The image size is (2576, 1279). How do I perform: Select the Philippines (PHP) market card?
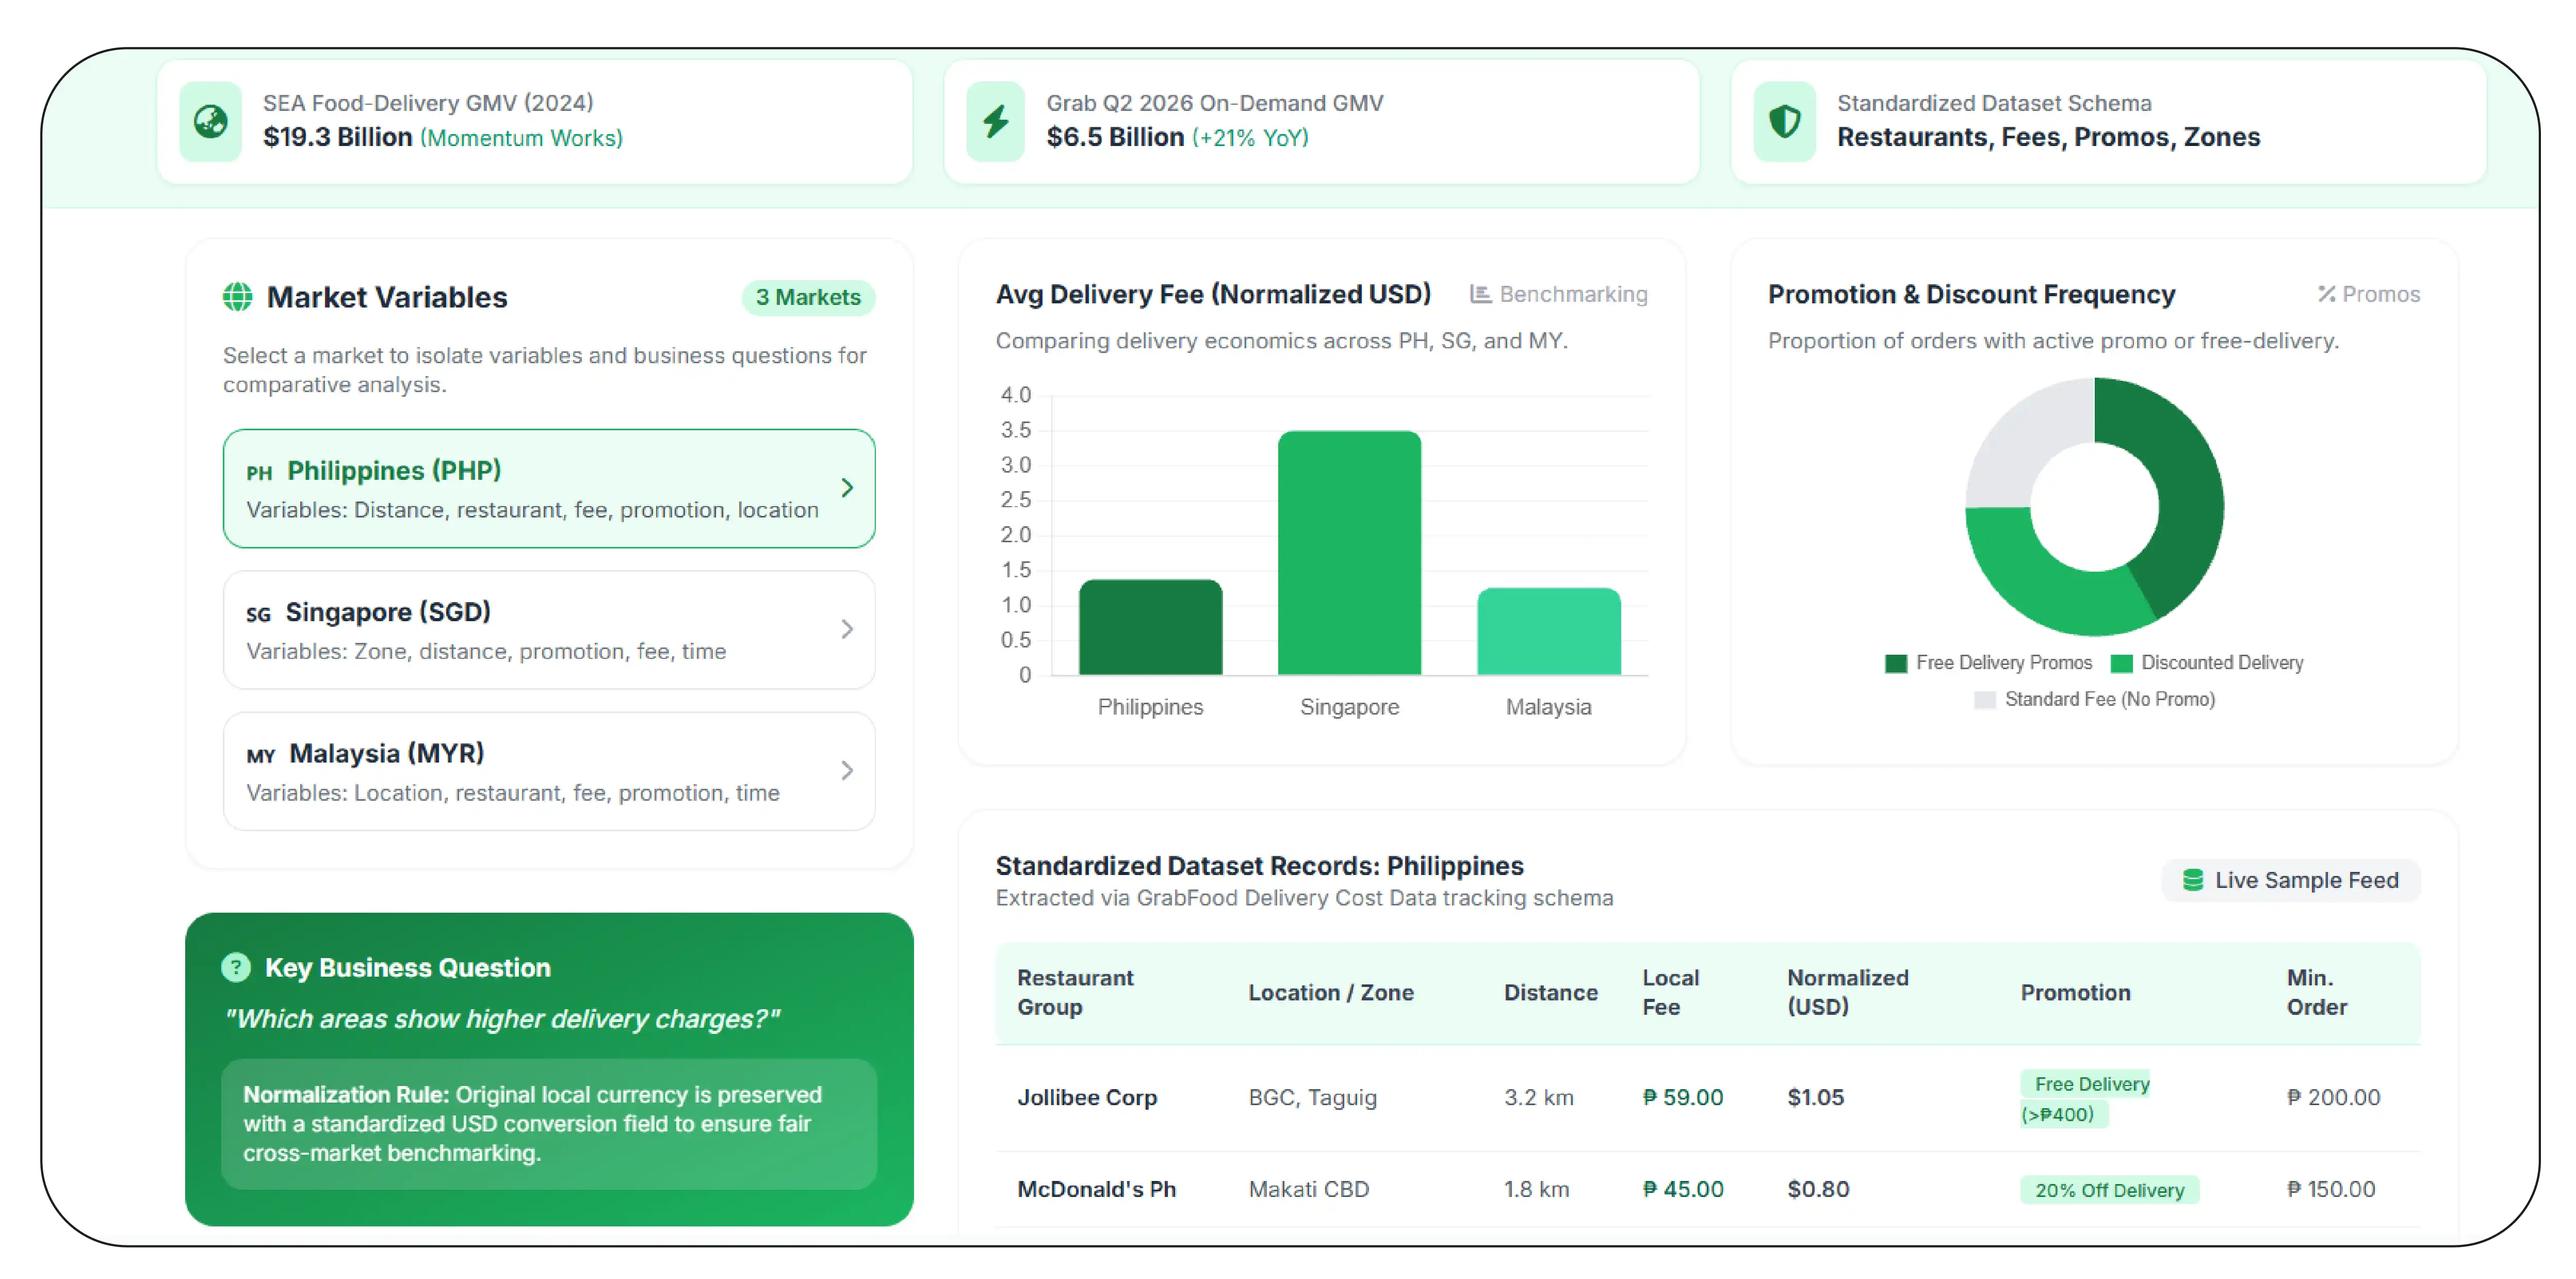[x=549, y=488]
